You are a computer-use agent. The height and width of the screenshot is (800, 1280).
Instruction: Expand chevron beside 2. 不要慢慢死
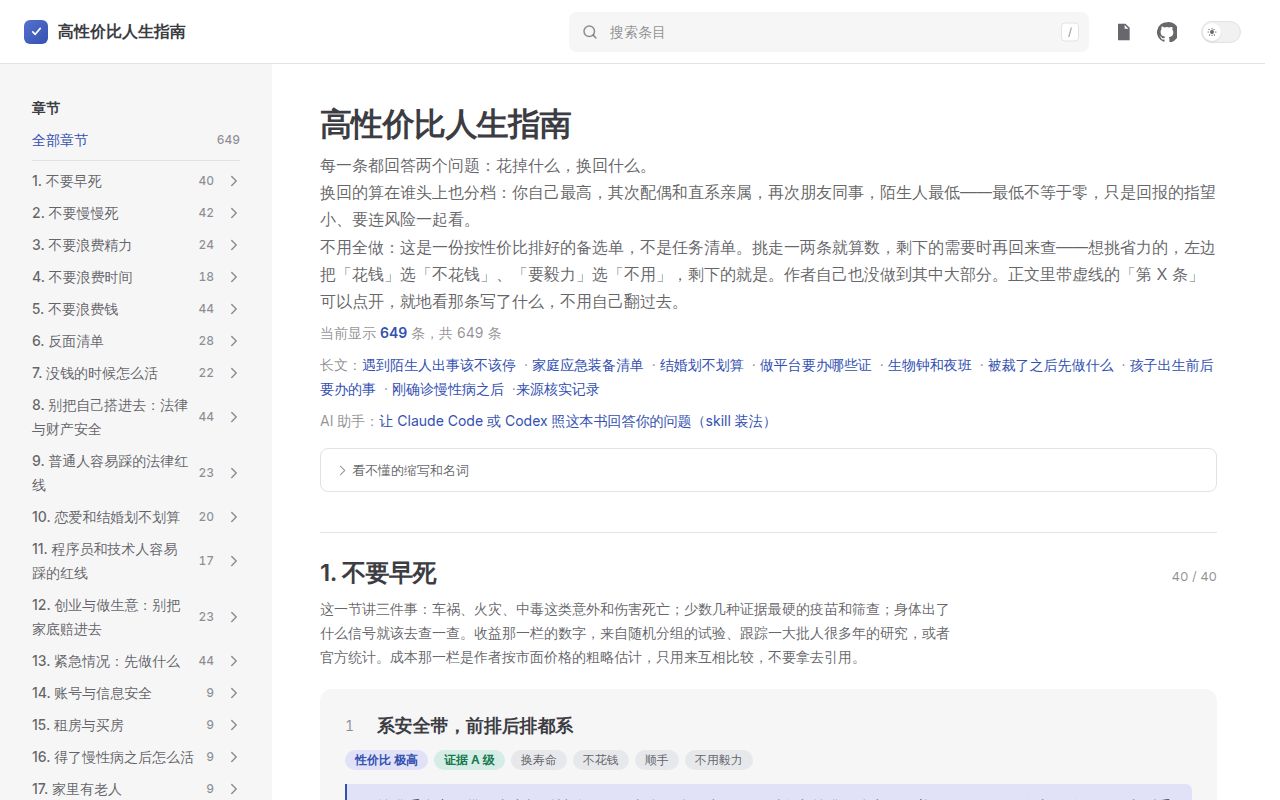233,213
